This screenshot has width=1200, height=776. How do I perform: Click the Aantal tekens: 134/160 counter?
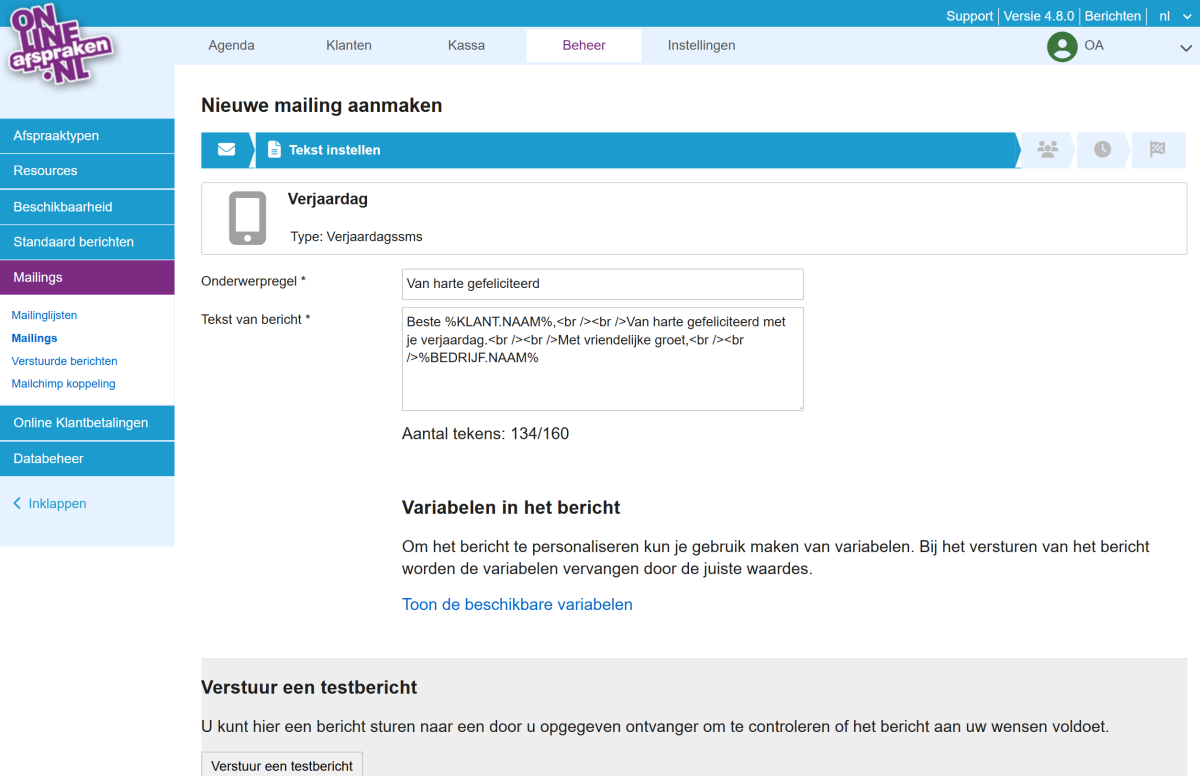point(485,434)
